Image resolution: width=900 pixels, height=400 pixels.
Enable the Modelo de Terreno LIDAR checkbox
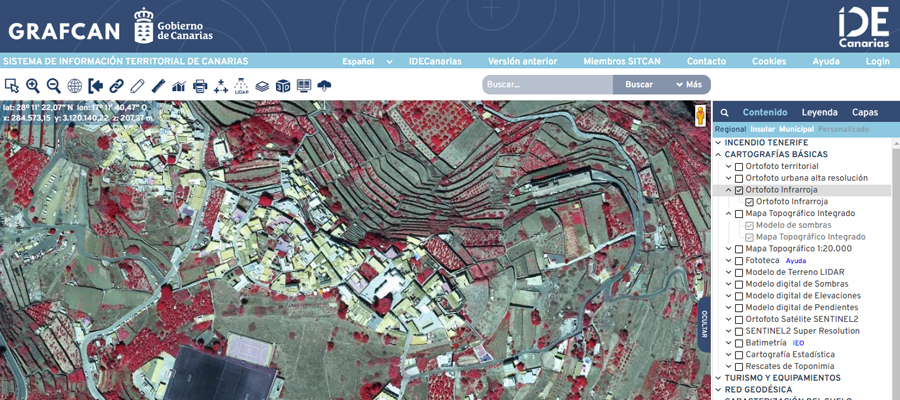click(x=739, y=273)
